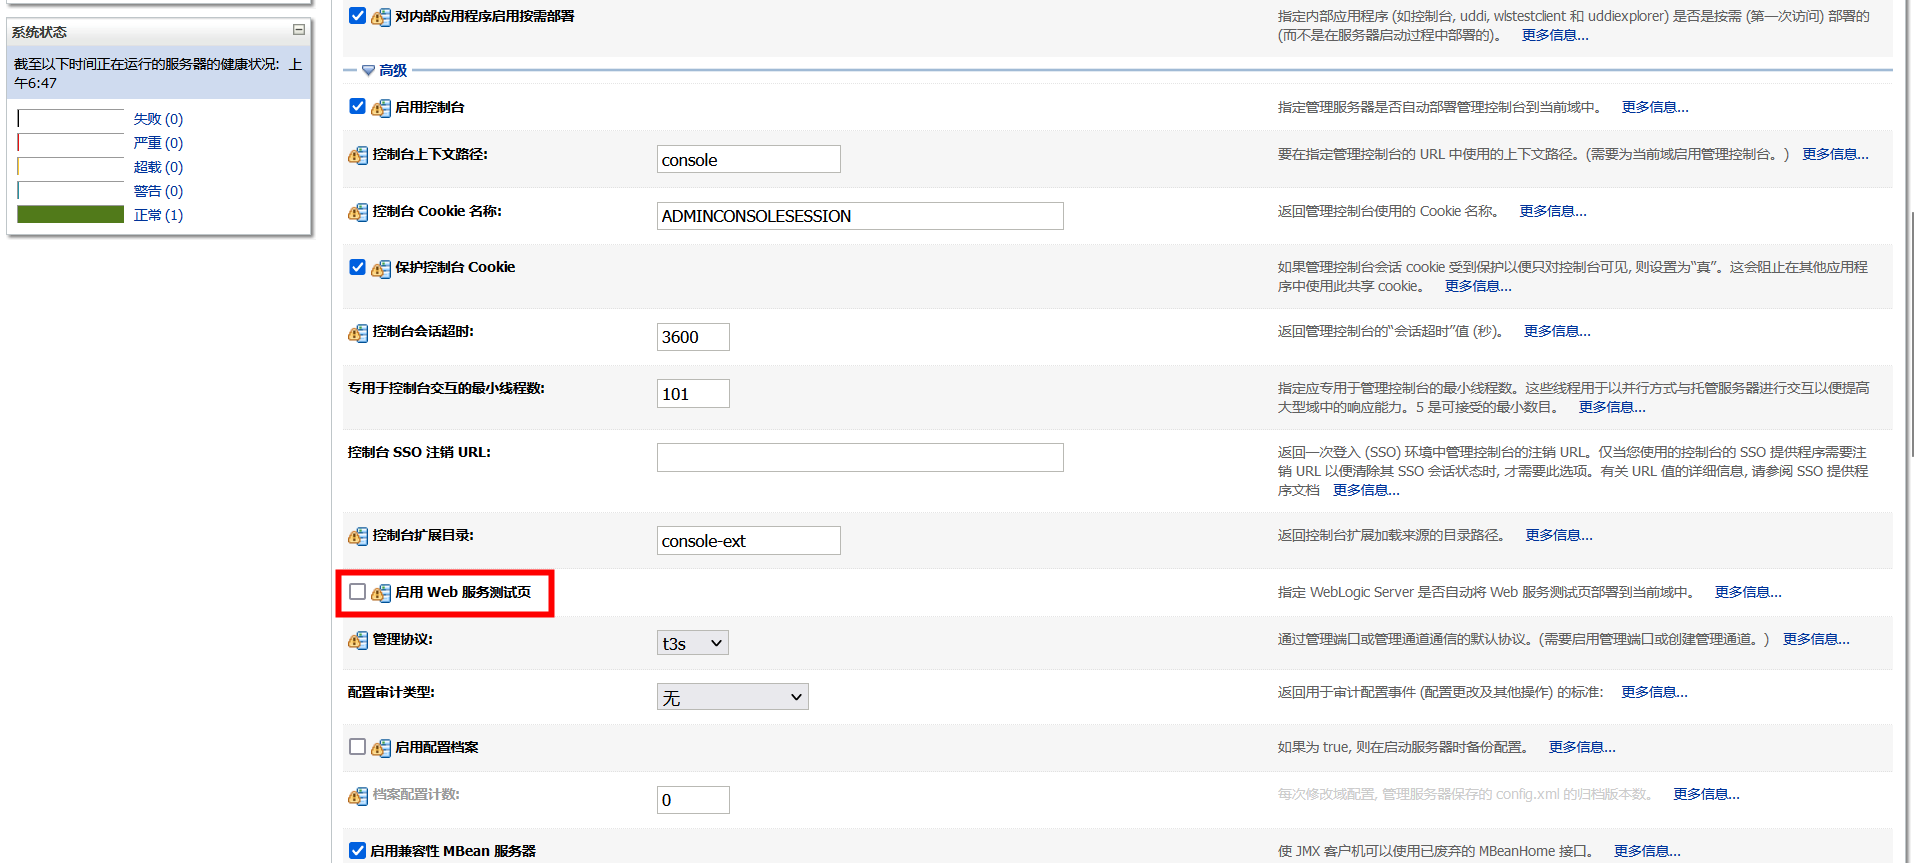Uncheck 启用控制台 checkbox
Screen dimensions: 1917x863
(357, 106)
